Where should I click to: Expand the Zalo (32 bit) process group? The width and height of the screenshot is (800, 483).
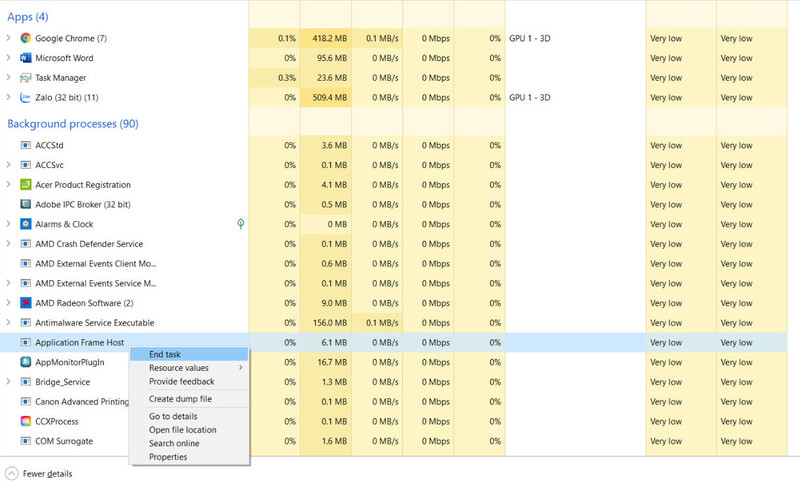pyautogui.click(x=8, y=97)
